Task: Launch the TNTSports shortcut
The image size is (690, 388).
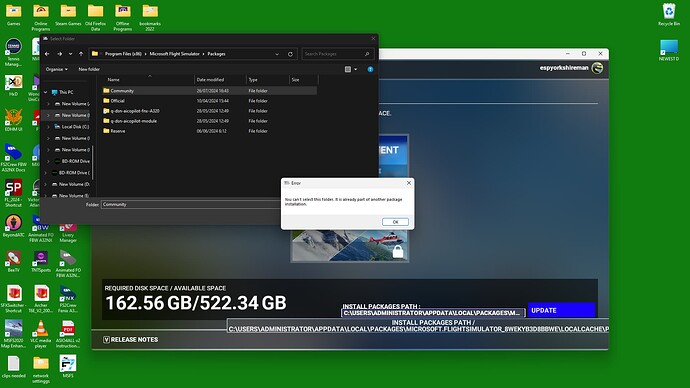Action: point(41,260)
